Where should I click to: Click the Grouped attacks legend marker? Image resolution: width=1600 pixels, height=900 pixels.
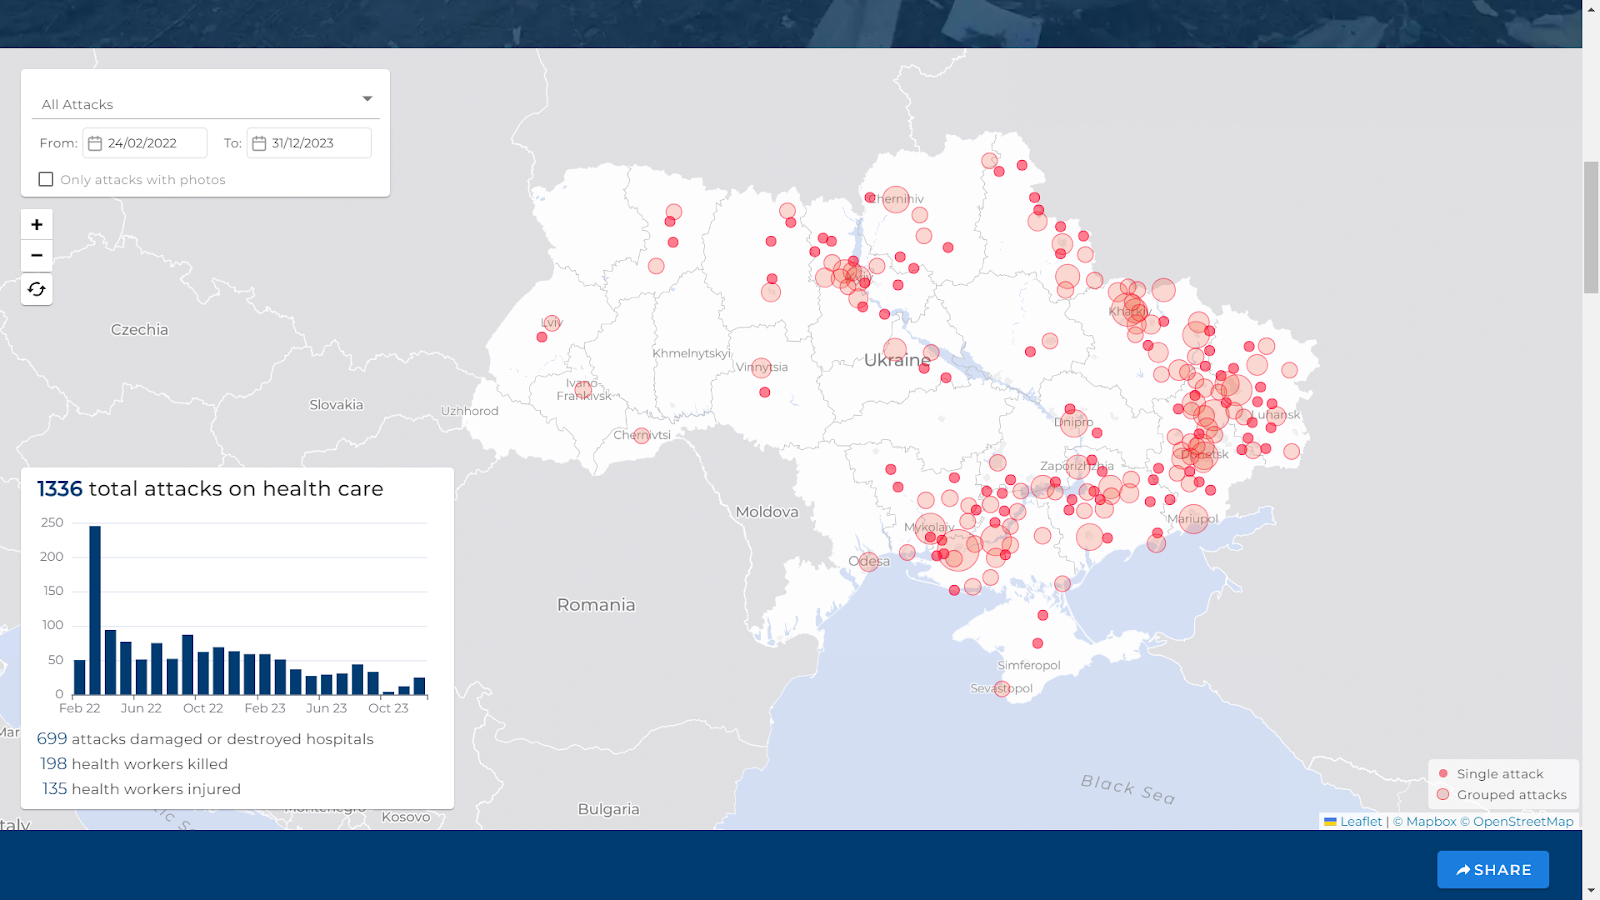1443,794
